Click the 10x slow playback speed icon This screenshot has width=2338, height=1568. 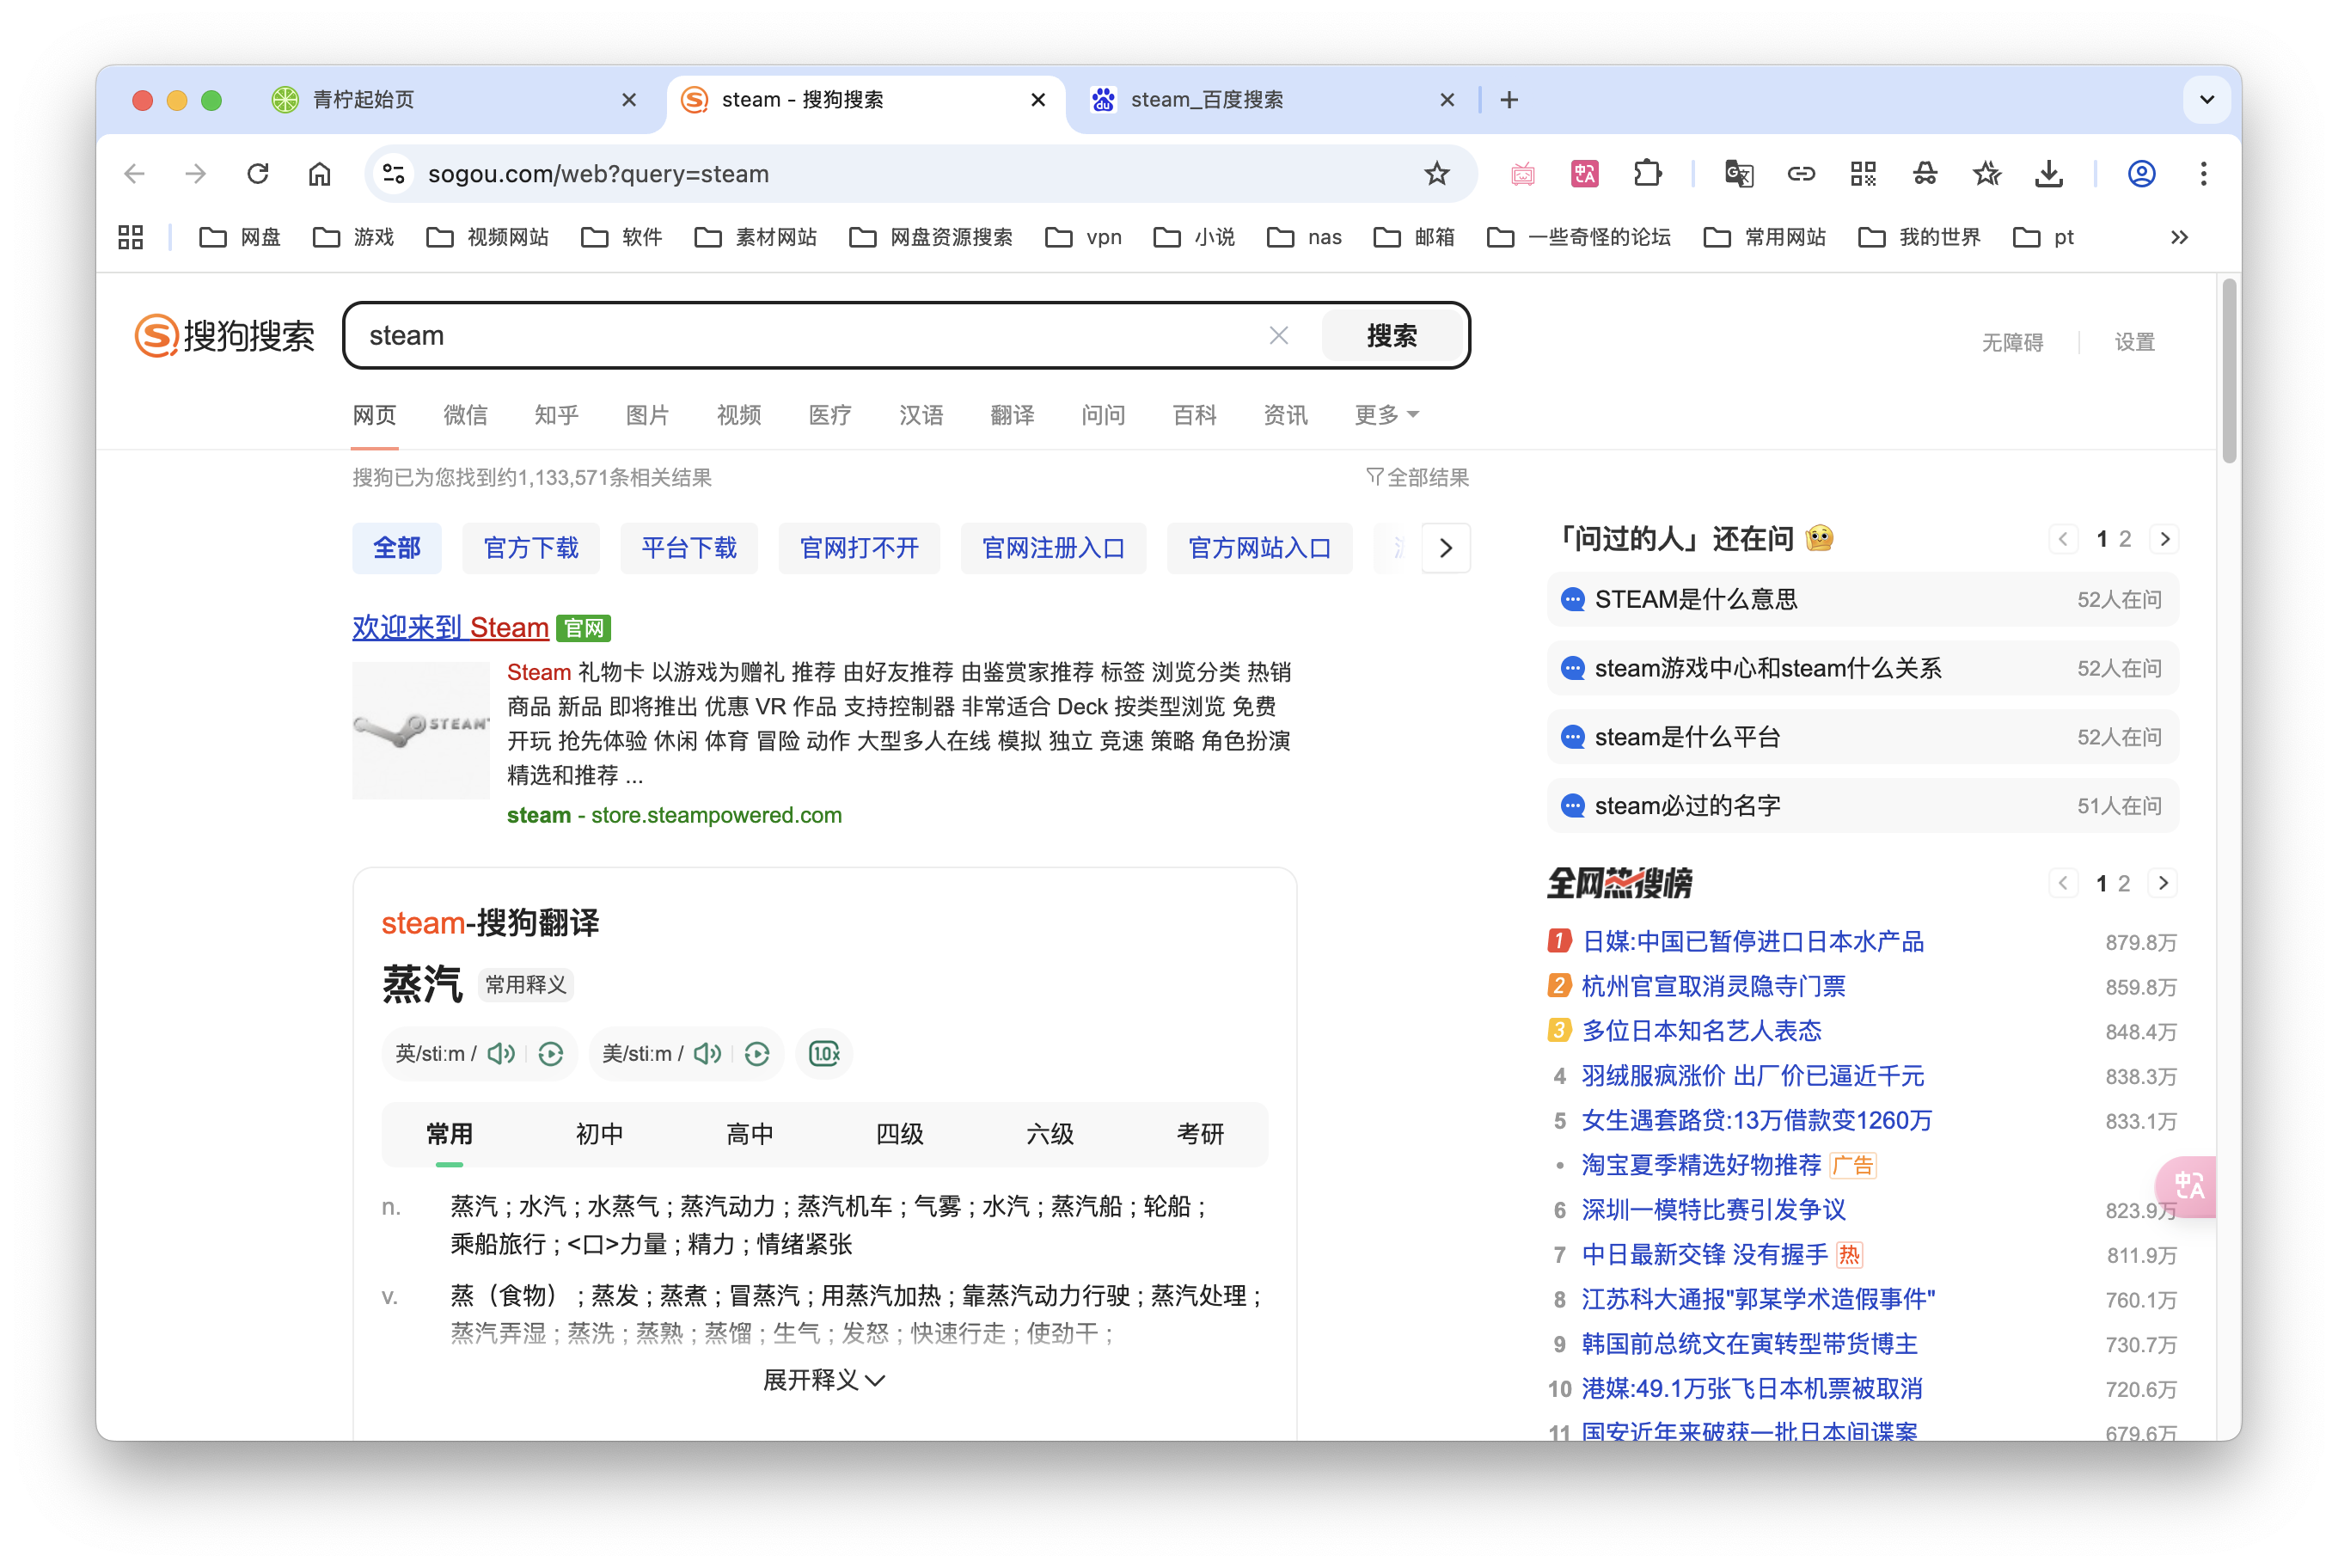point(823,1053)
